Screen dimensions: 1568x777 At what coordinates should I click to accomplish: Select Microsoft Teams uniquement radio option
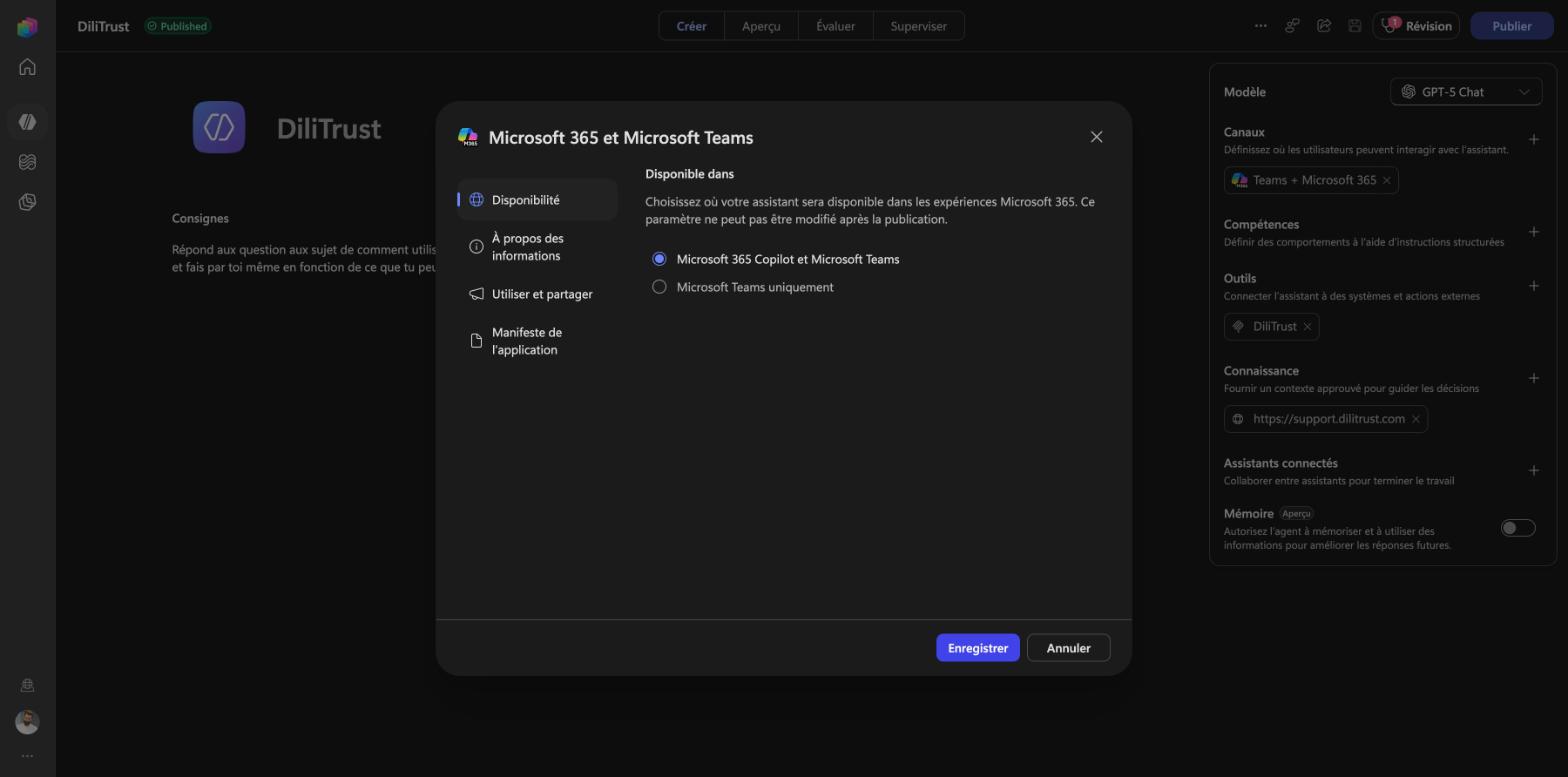(659, 287)
